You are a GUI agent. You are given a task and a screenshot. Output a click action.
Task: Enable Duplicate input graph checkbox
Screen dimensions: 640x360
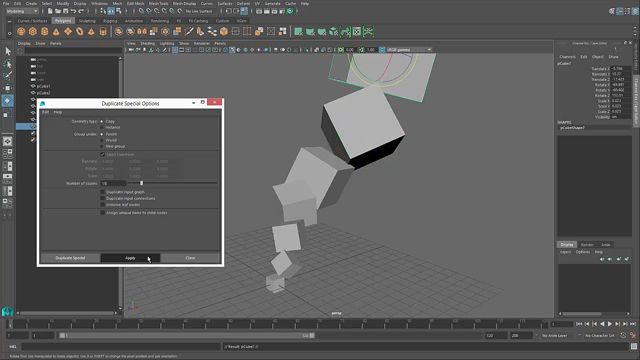click(102, 192)
